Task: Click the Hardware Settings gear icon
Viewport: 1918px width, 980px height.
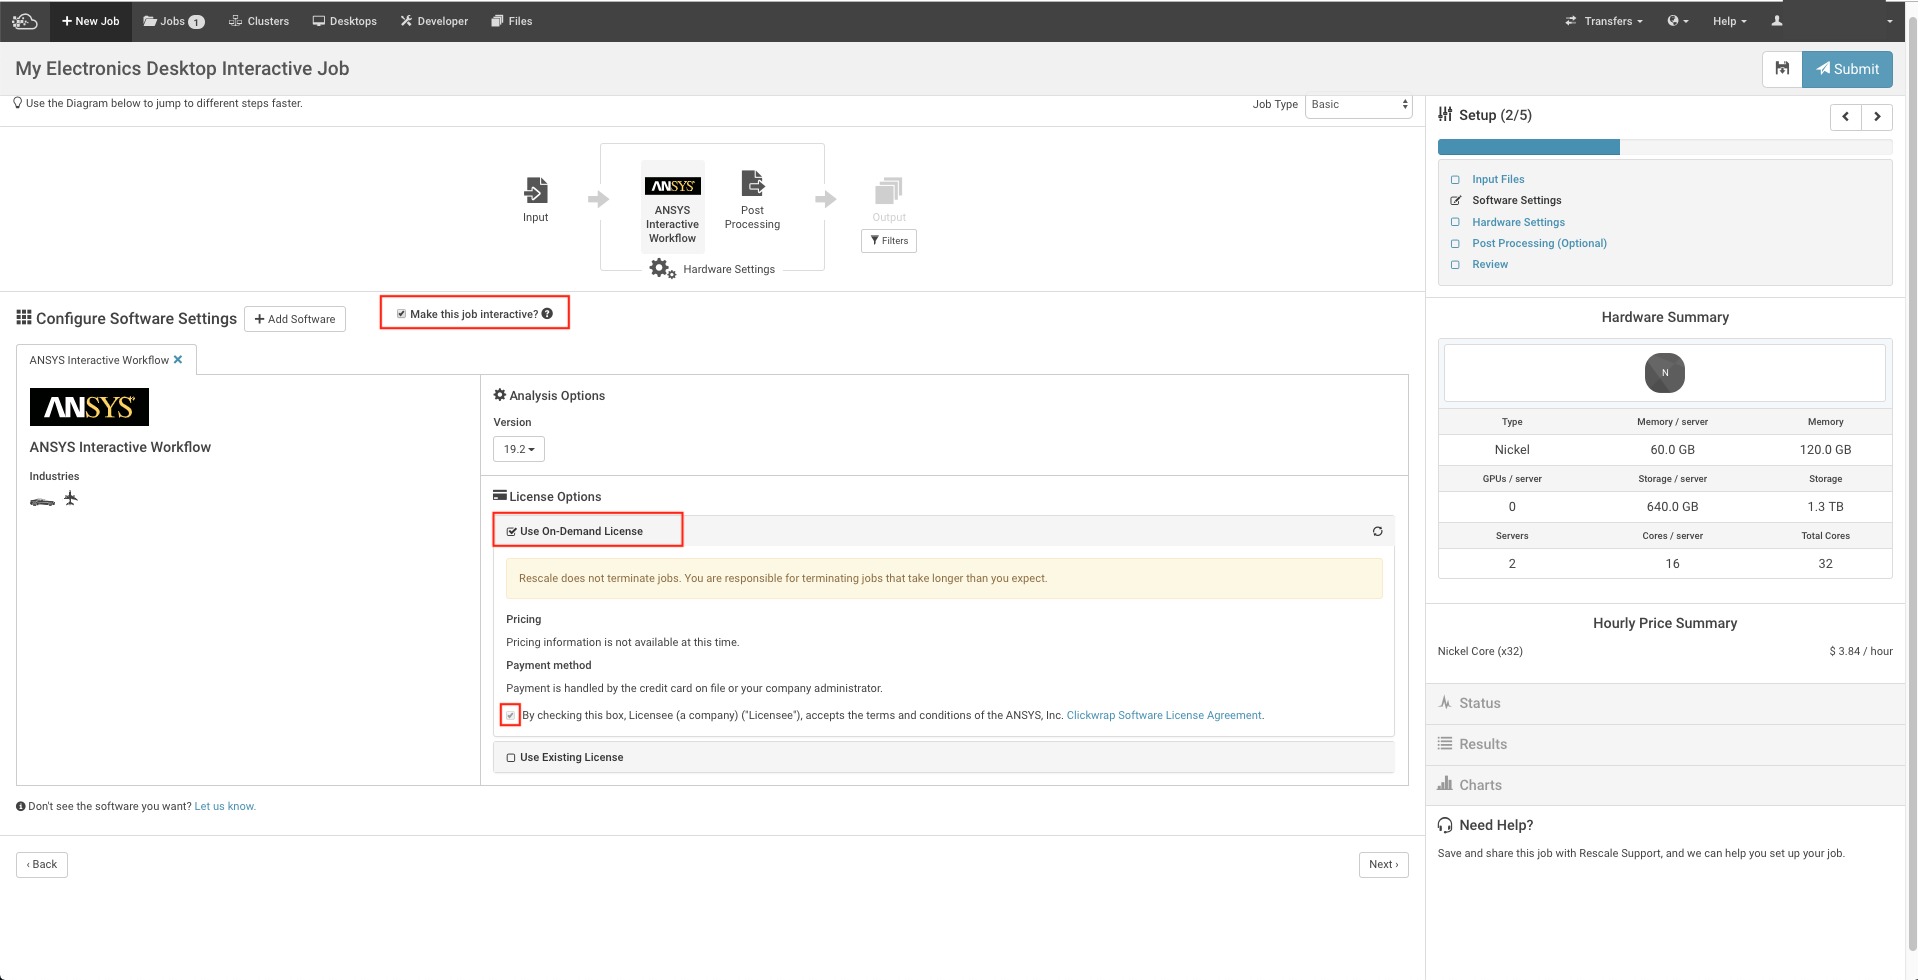Action: pyautogui.click(x=661, y=268)
